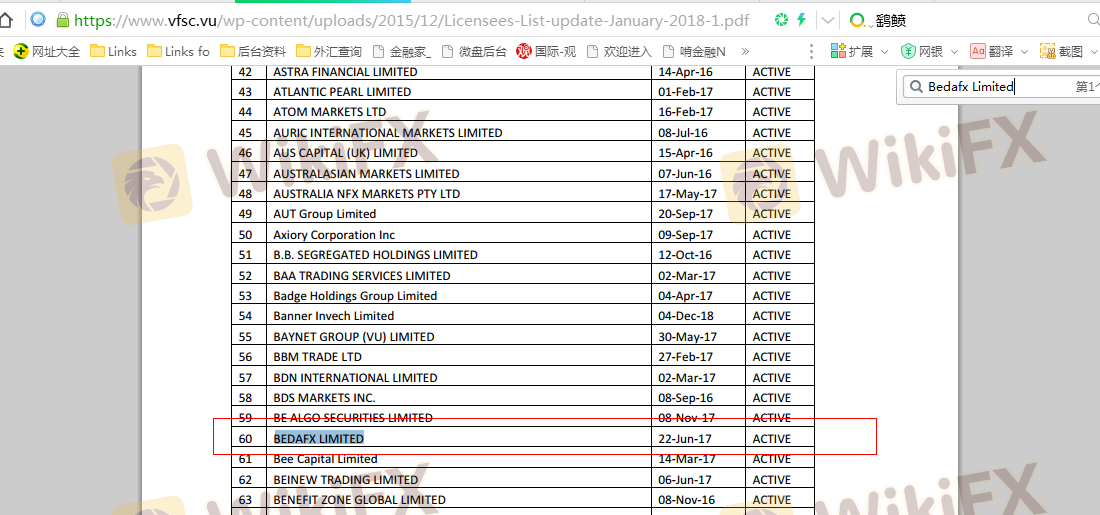Image resolution: width=1100 pixels, height=515 pixels.
Task: Open the 外汇查询 bookmark folder
Action: pyautogui.click(x=329, y=51)
